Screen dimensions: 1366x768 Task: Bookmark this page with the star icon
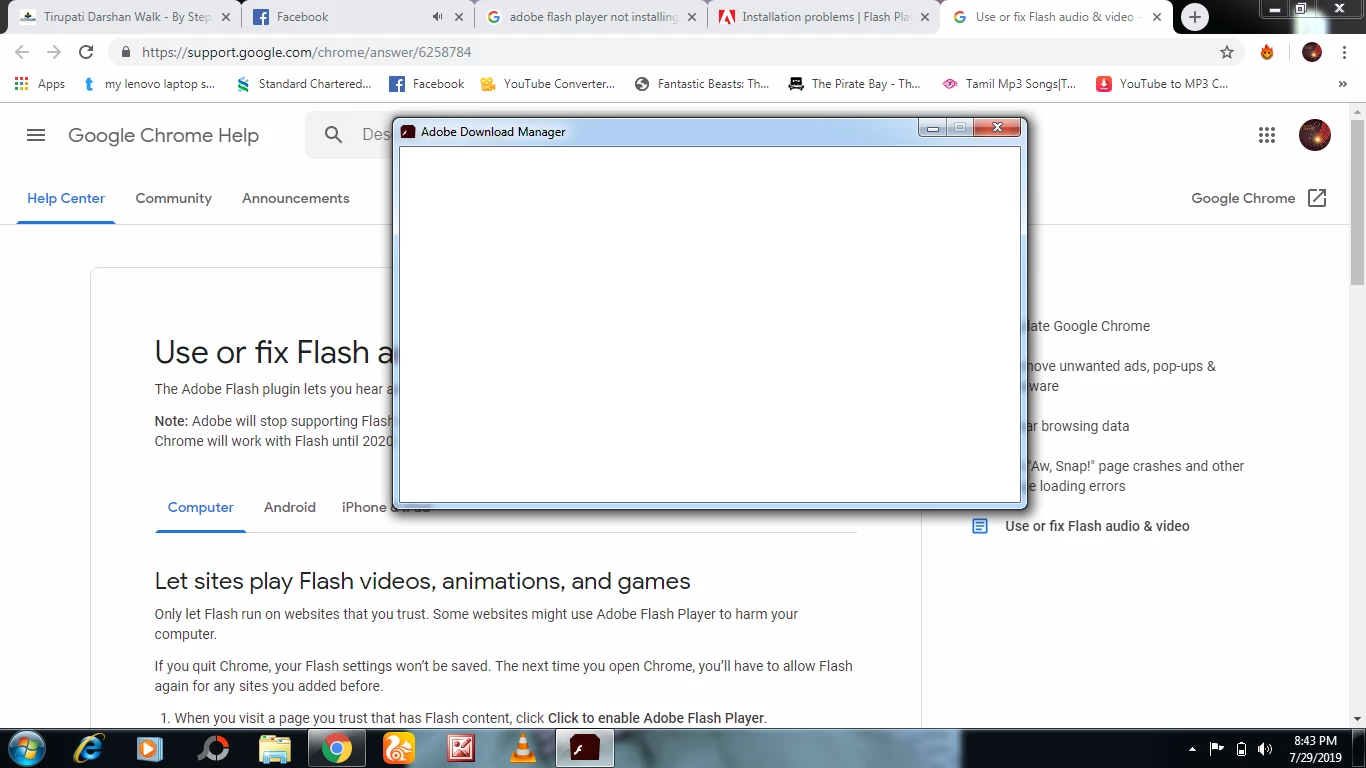click(1227, 52)
